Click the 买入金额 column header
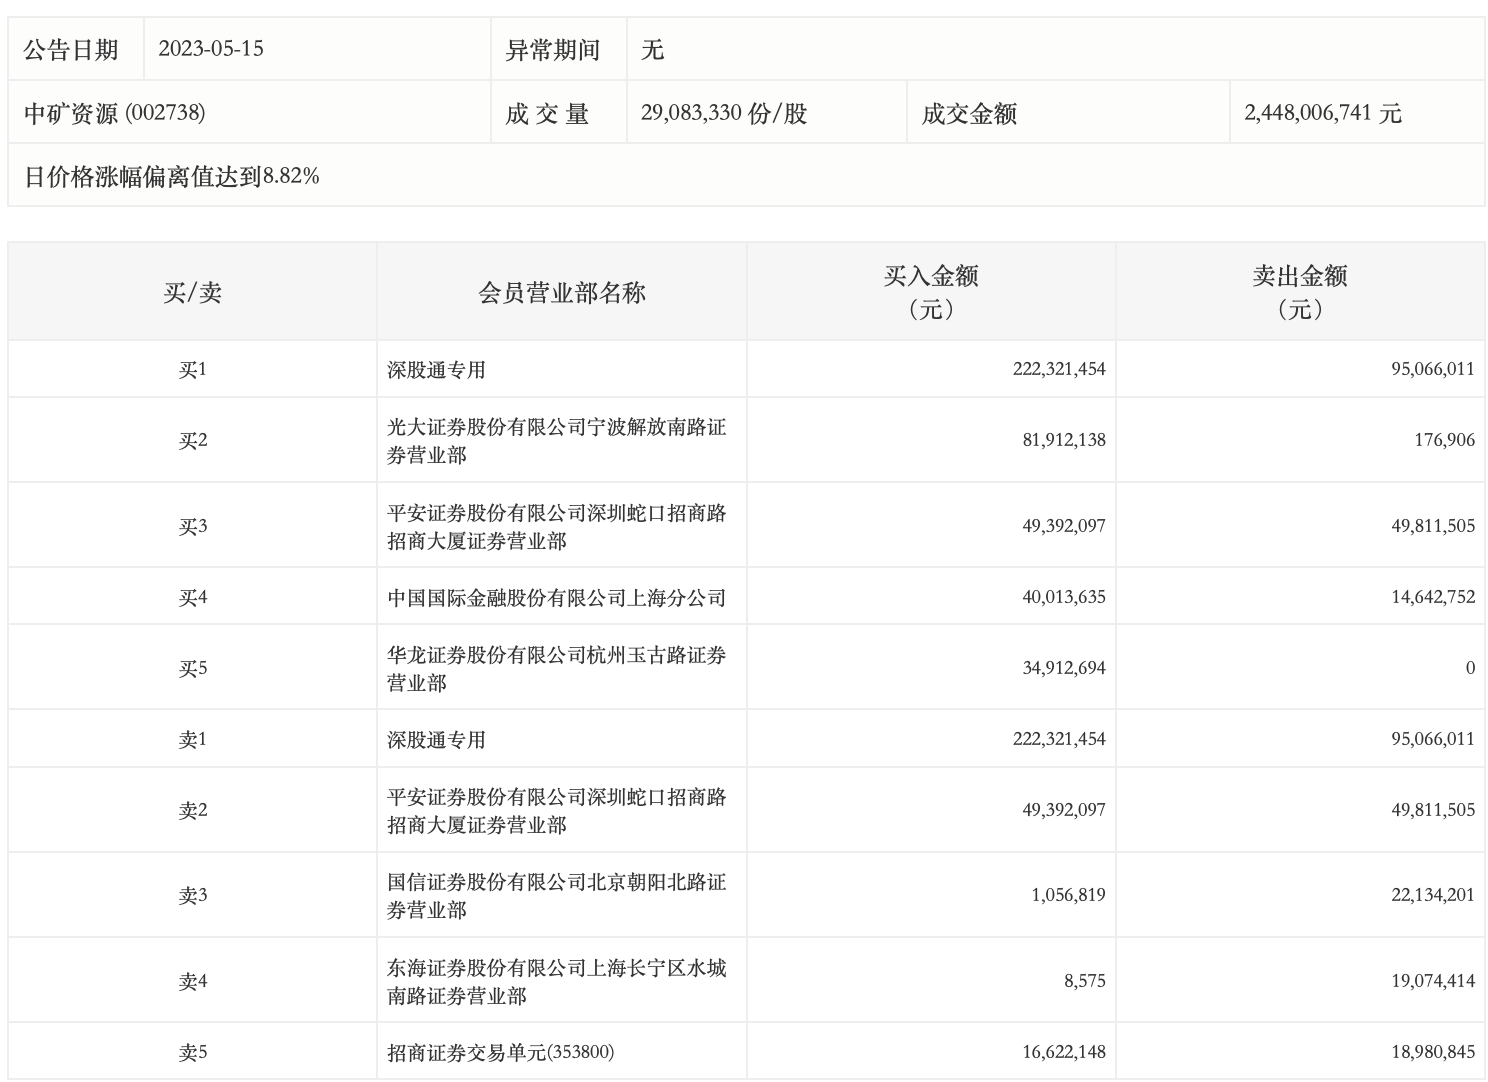The image size is (1488, 1082). pyautogui.click(x=931, y=291)
